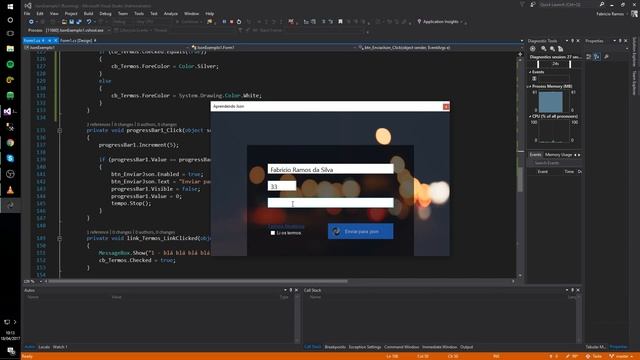
Task: Collapse the link_Termos_LinkClicked method outline
Action: coord(60,238)
